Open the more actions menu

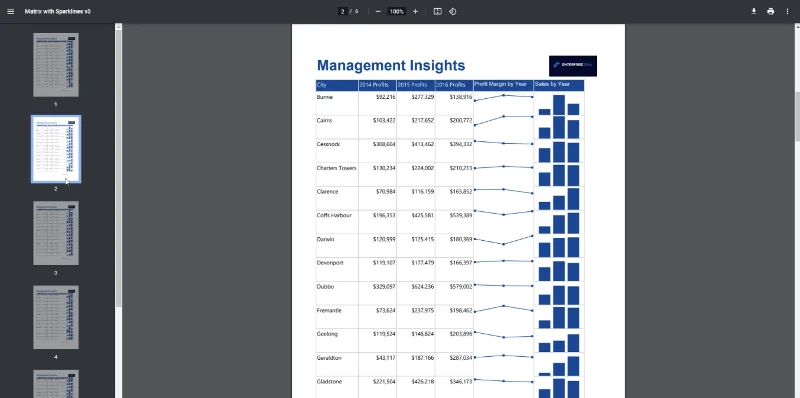pos(787,11)
